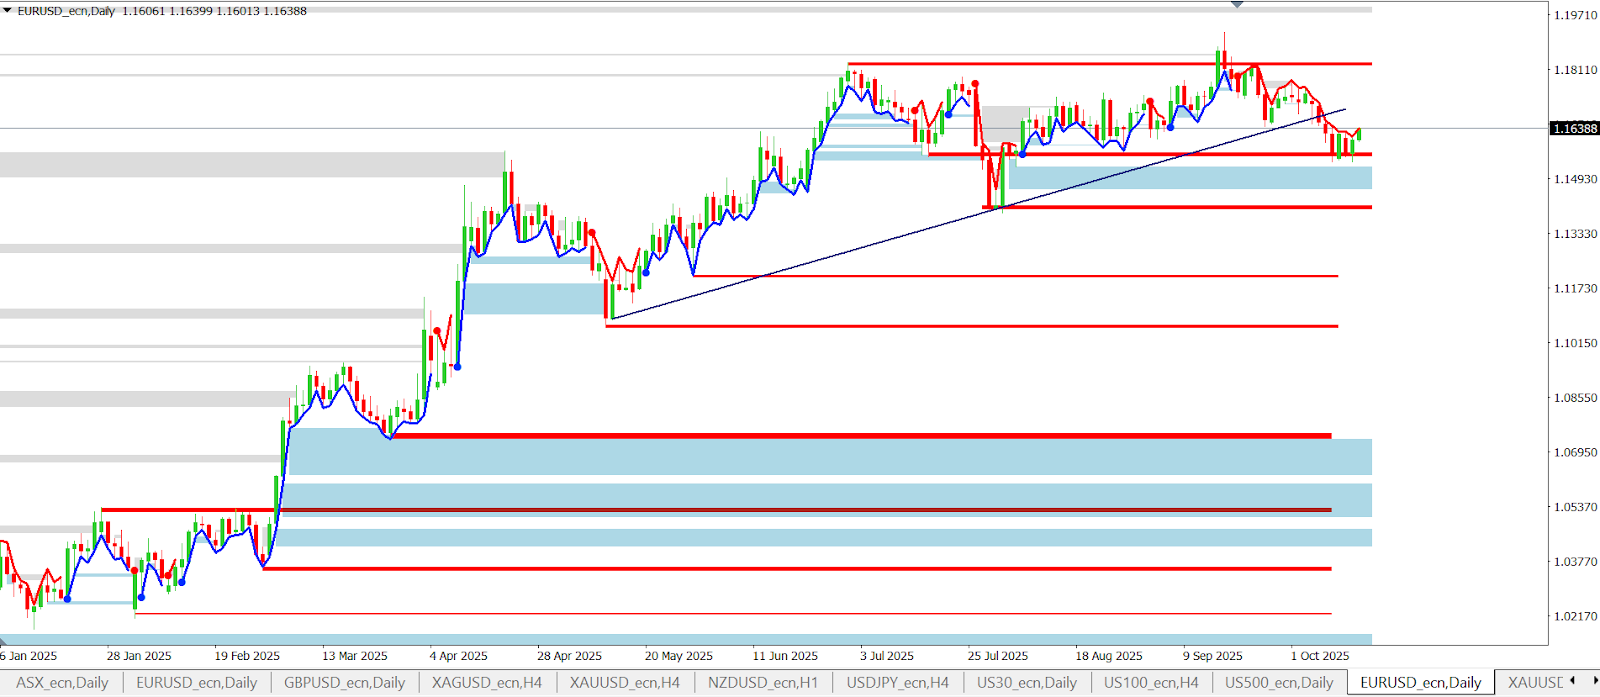Click the 4 Apr 2025 date label
Screen dimensions: 1600x697
[458, 656]
